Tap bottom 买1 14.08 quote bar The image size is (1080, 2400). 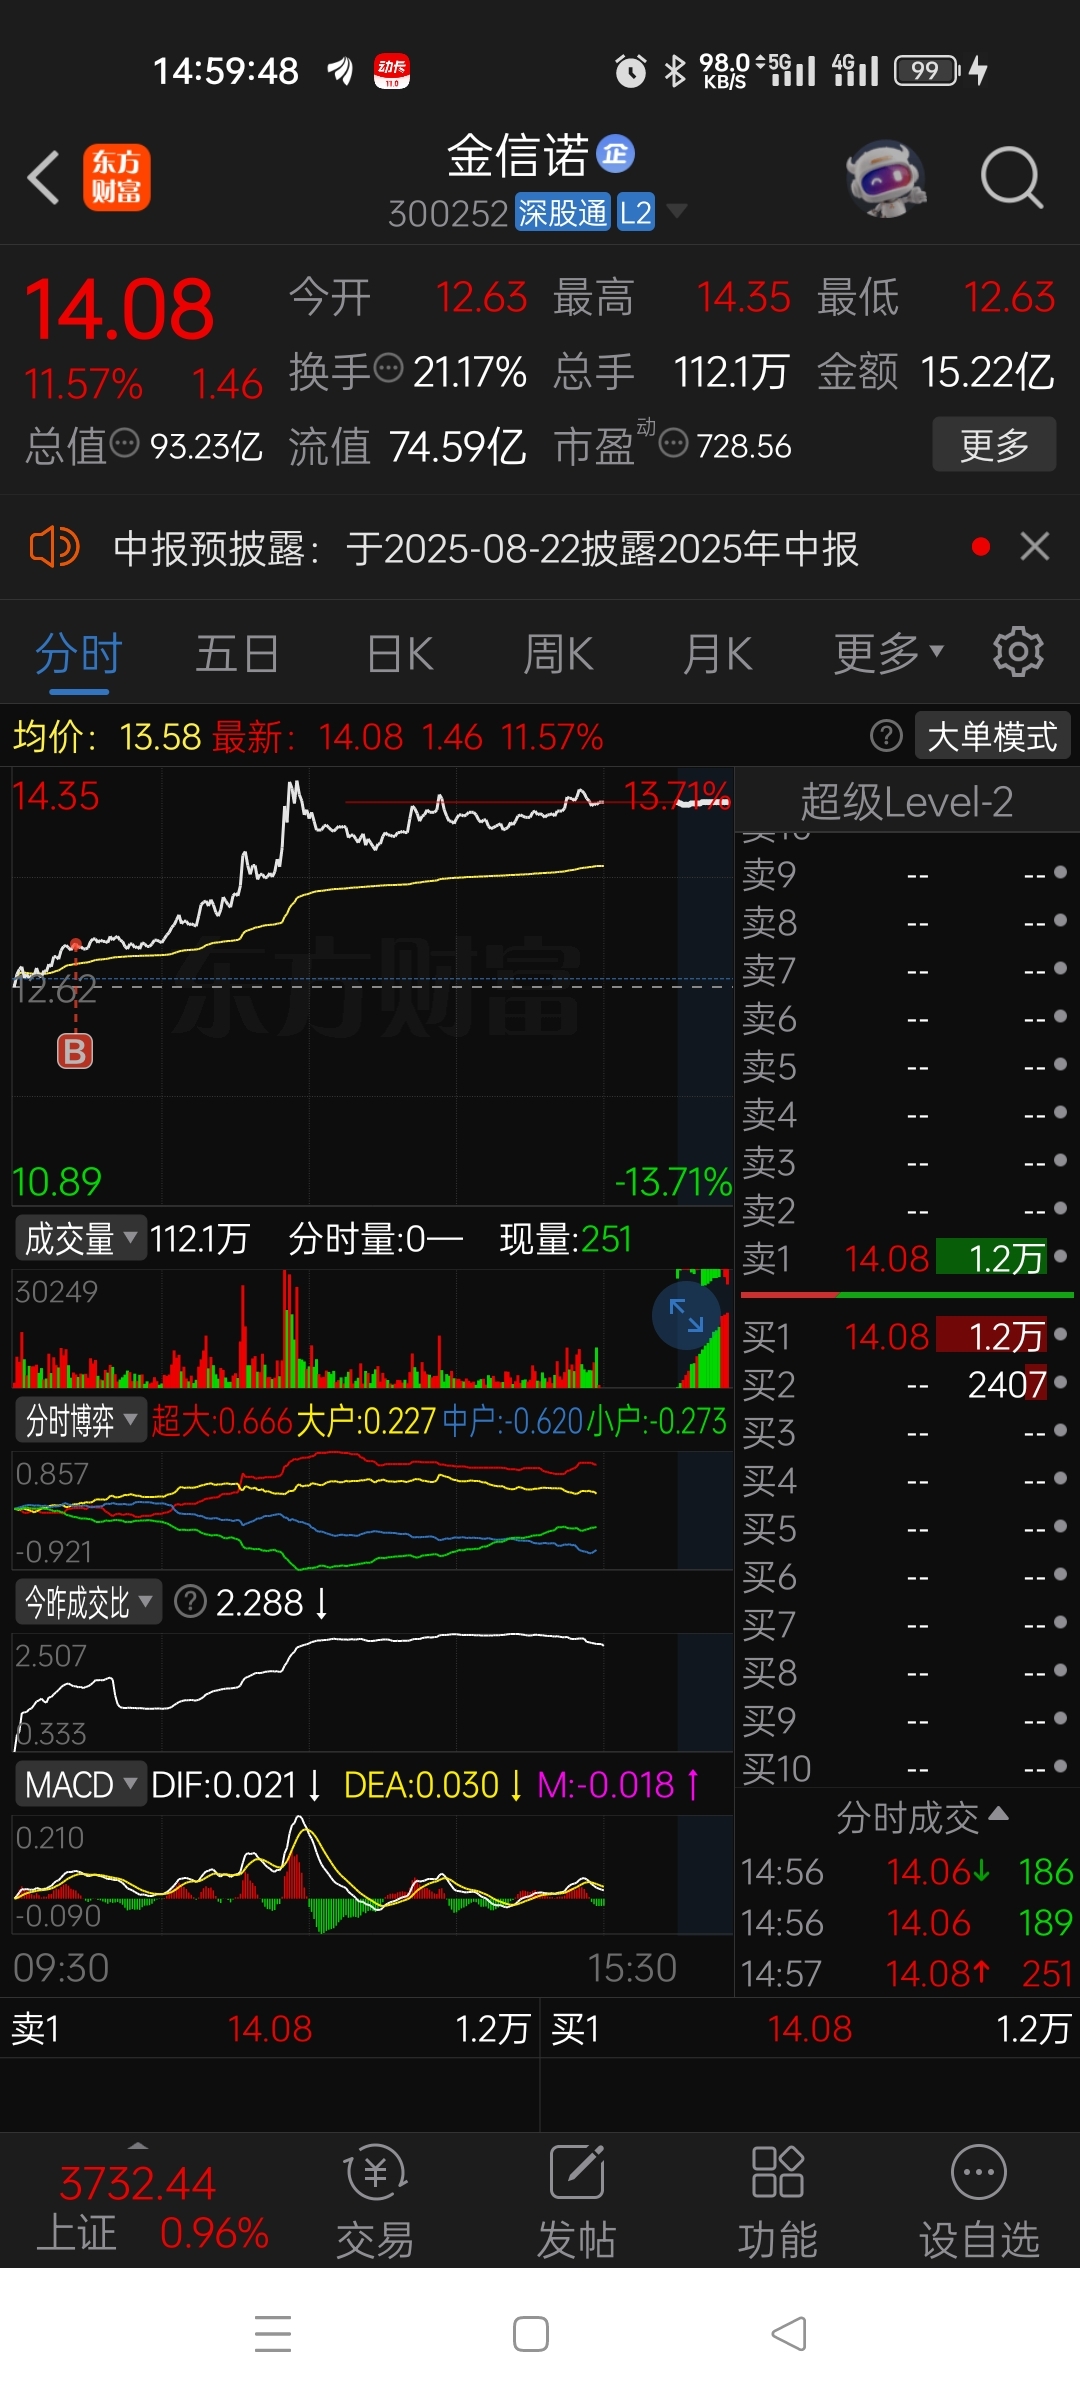[810, 2029]
